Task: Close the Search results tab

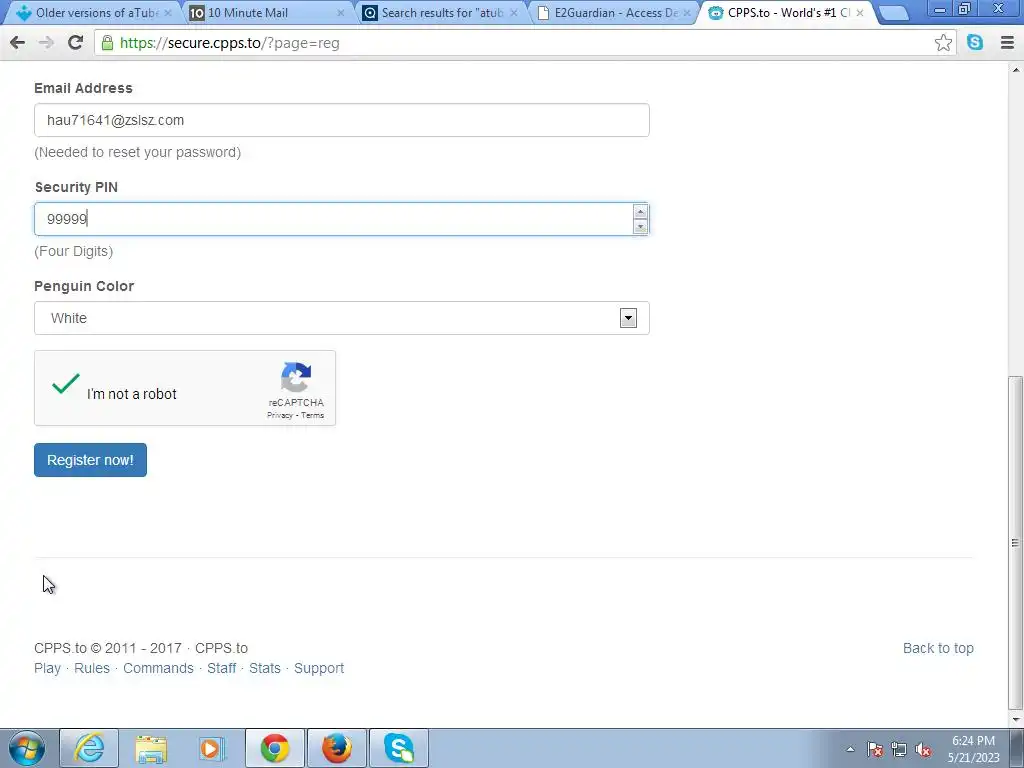Action: click(513, 12)
